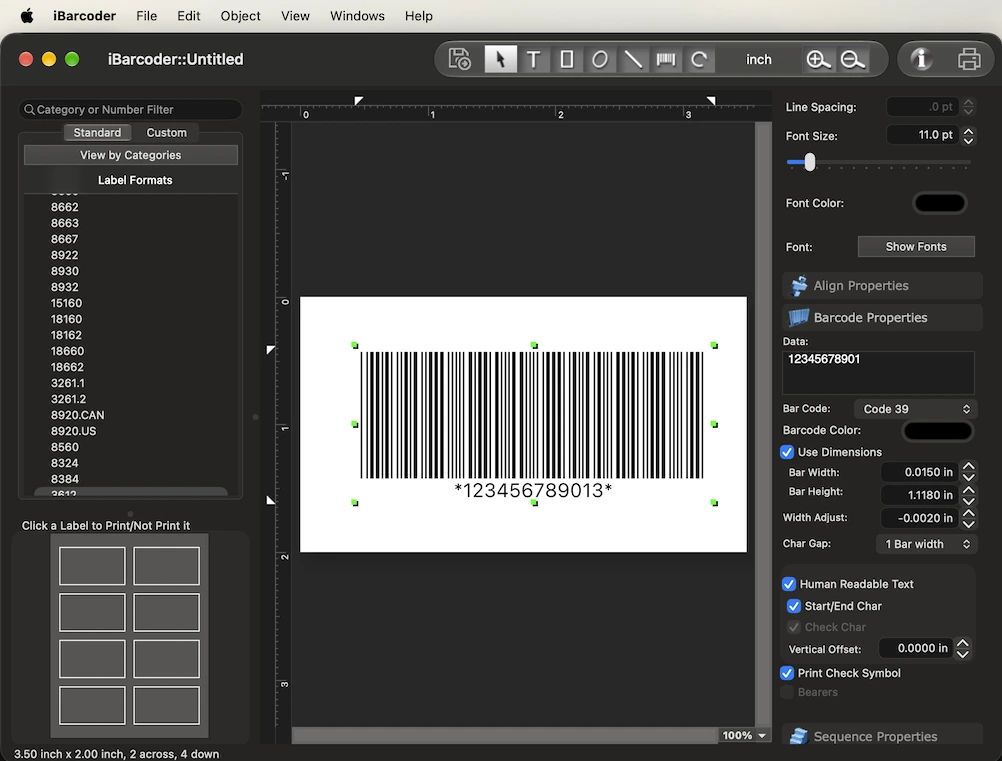This screenshot has width=1002, height=761.
Task: Open the info inspector icon
Action: [x=921, y=59]
